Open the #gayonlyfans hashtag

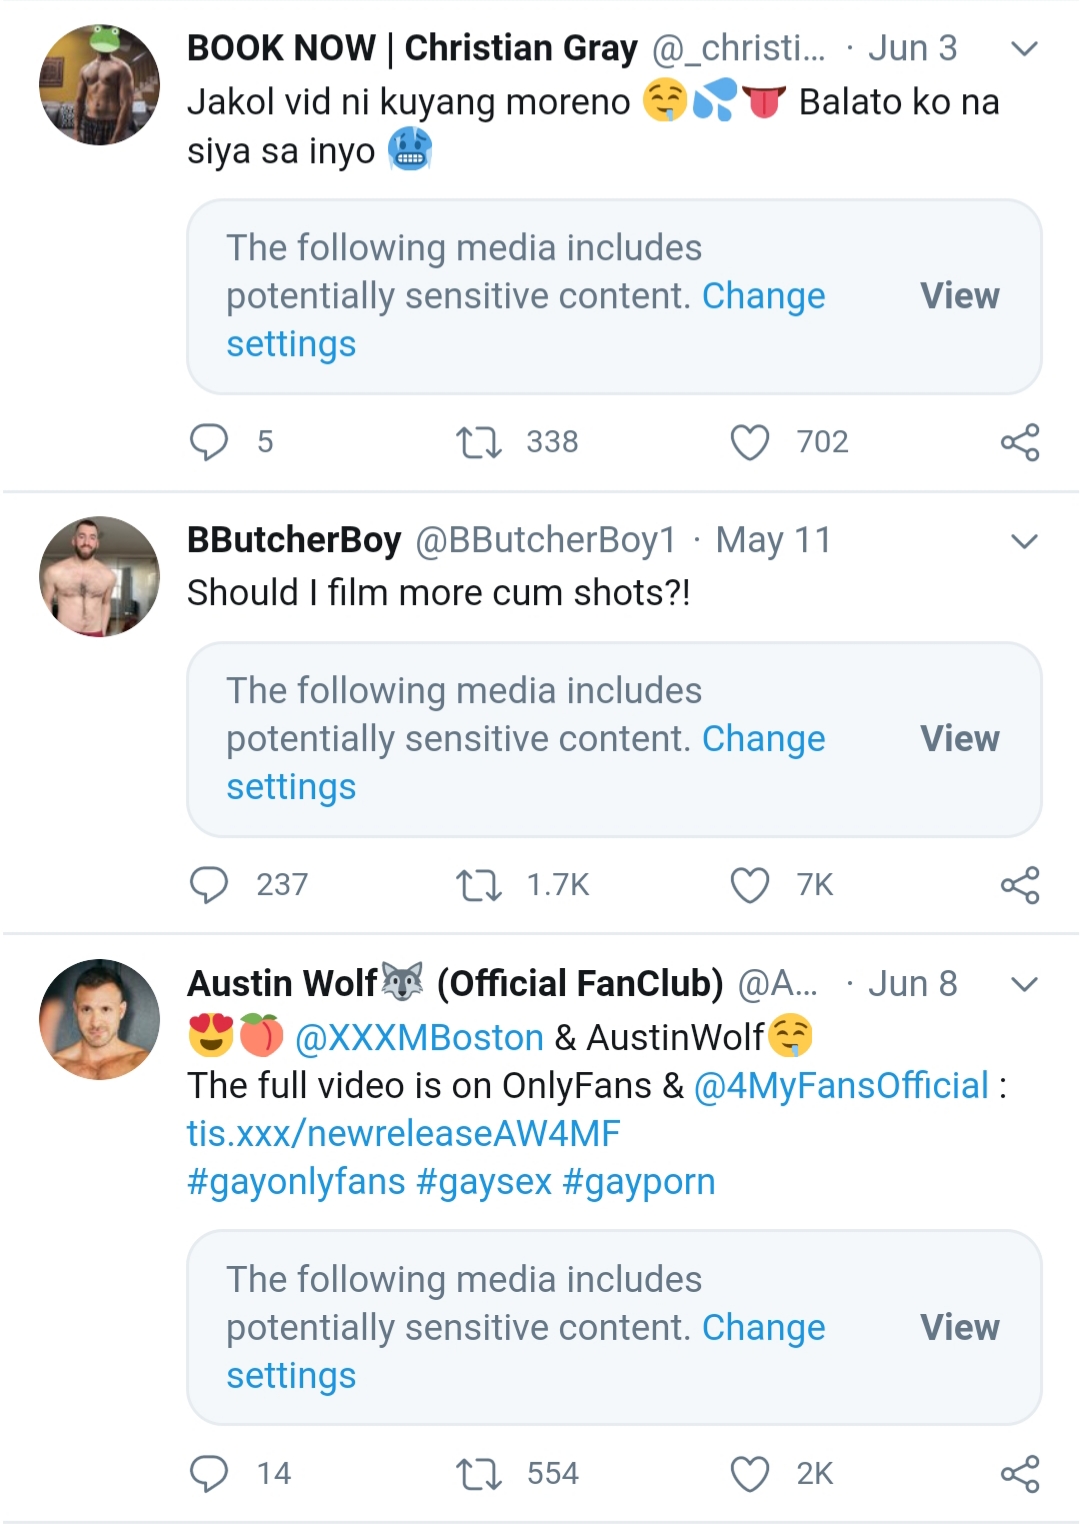[x=296, y=1182]
